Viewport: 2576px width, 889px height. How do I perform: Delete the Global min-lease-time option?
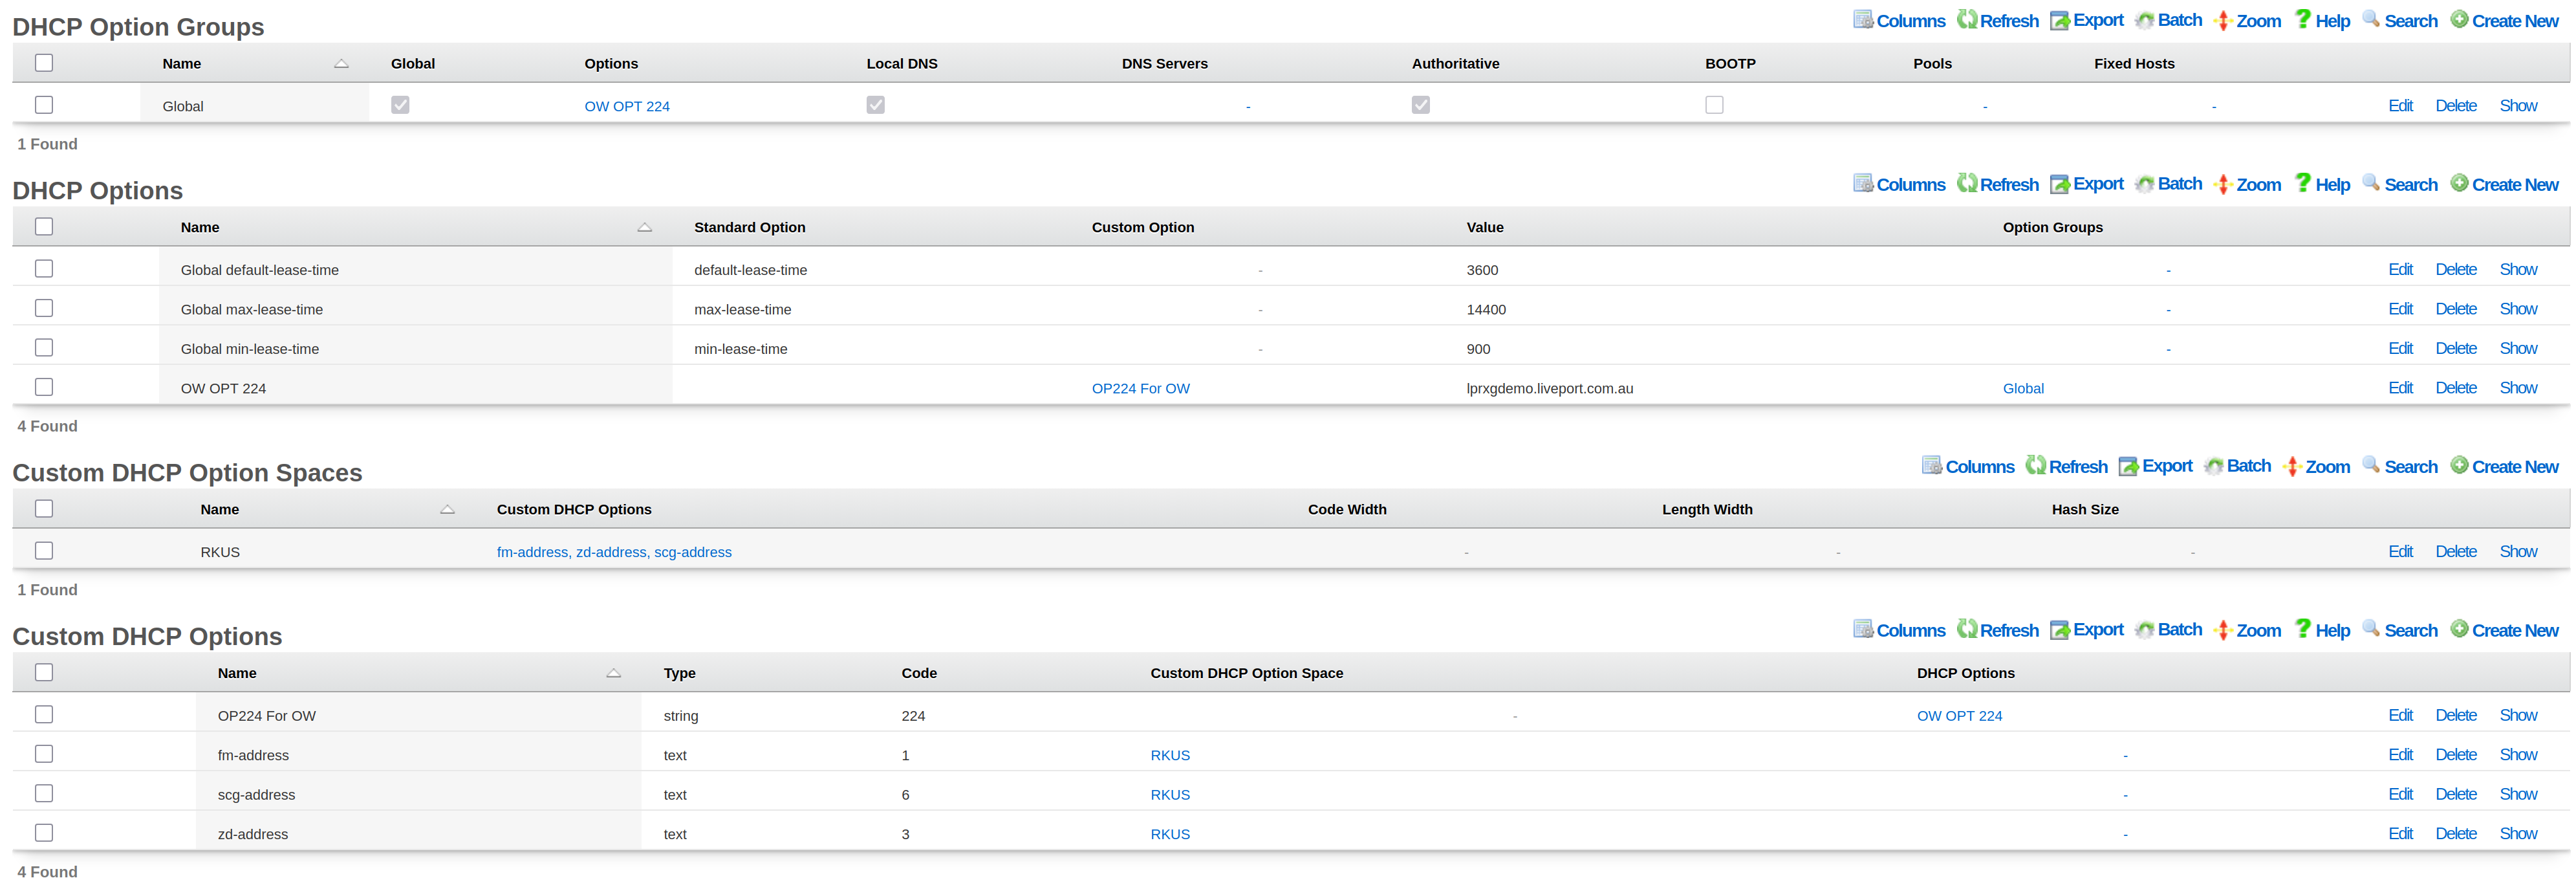click(2456, 348)
